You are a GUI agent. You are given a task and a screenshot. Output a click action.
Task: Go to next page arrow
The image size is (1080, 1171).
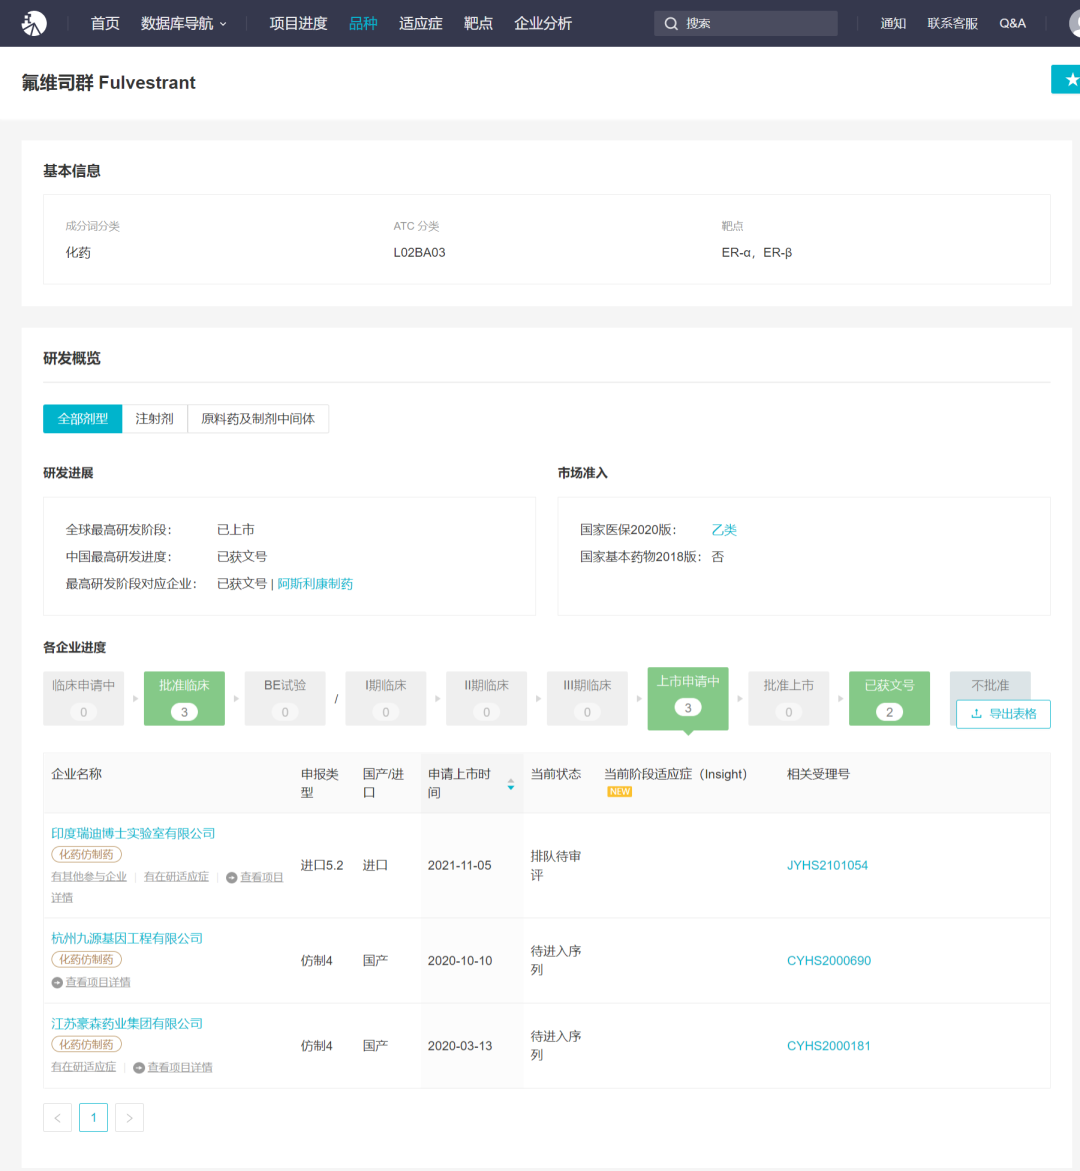129,1117
